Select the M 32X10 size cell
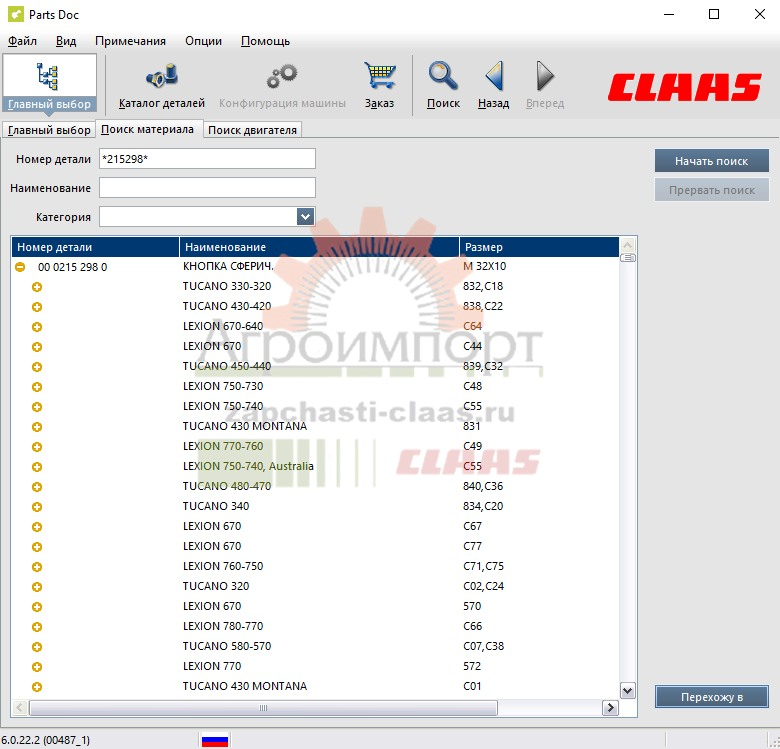Image resolution: width=780 pixels, height=749 pixels. tap(485, 267)
